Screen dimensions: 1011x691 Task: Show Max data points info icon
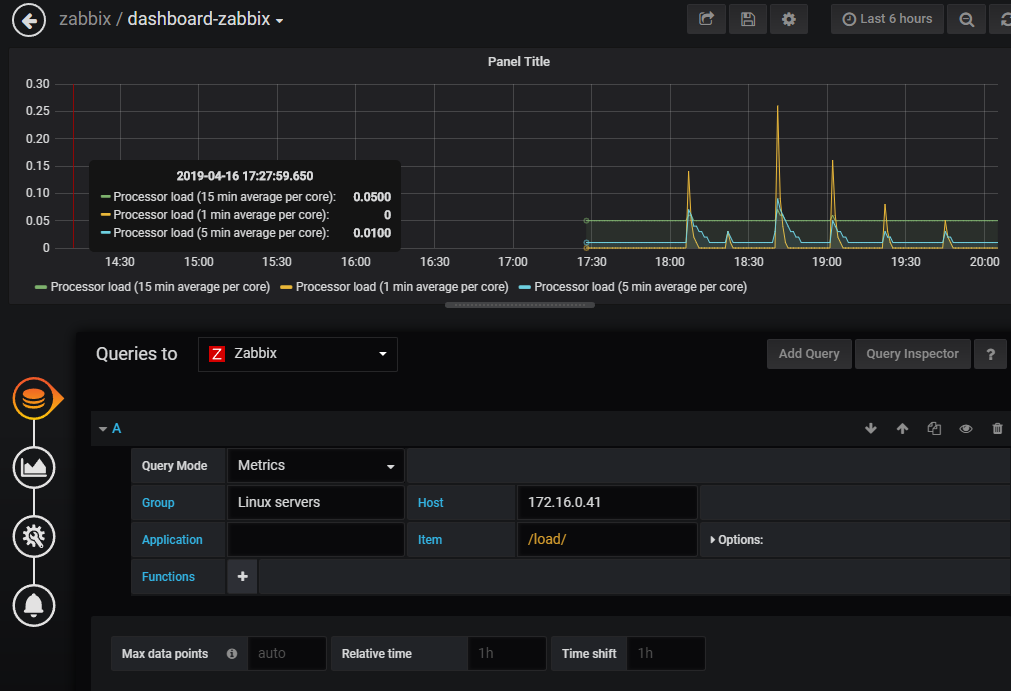point(232,654)
